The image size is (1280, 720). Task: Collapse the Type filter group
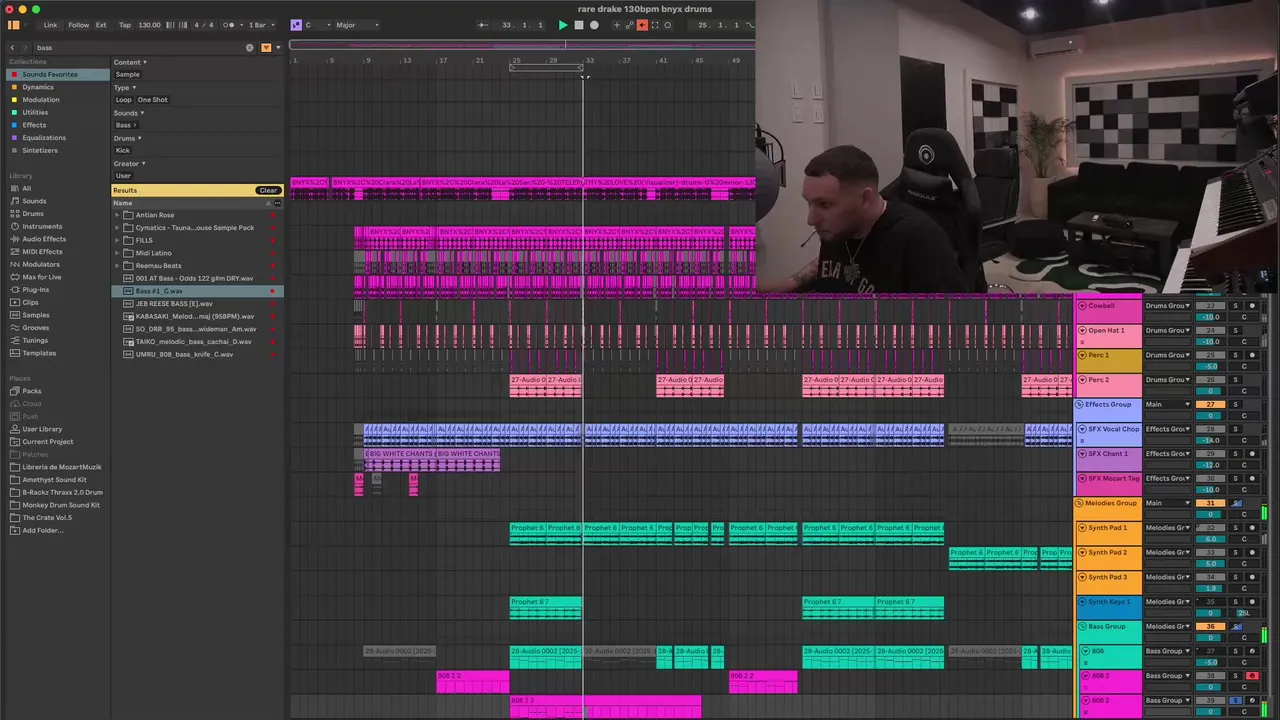(125, 88)
